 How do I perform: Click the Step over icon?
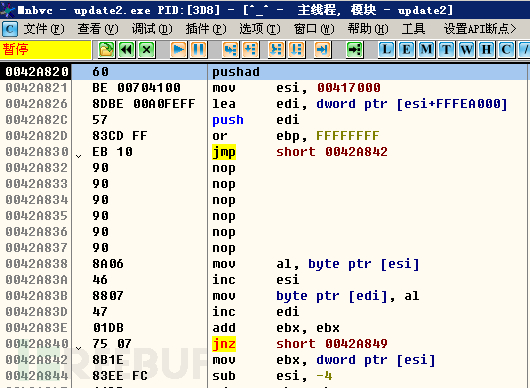click(250, 50)
